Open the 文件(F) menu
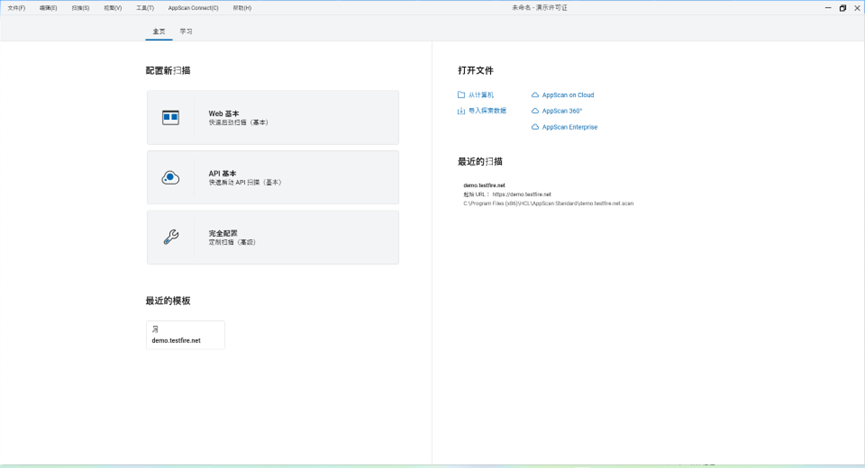The image size is (865, 468). click(x=17, y=8)
